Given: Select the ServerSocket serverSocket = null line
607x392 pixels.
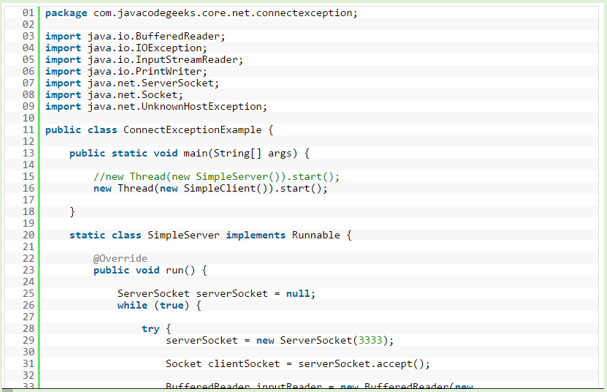Looking at the screenshot, I should coord(216,294).
